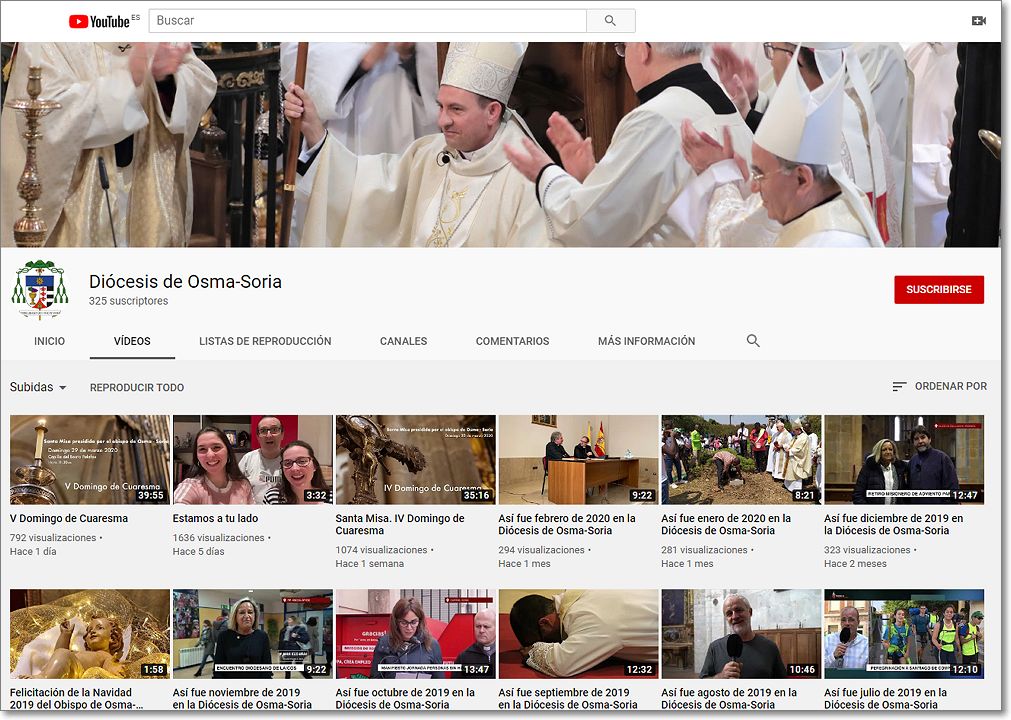Search within channel magnifier icon
Image resolution: width=1011 pixels, height=720 pixels.
(752, 340)
